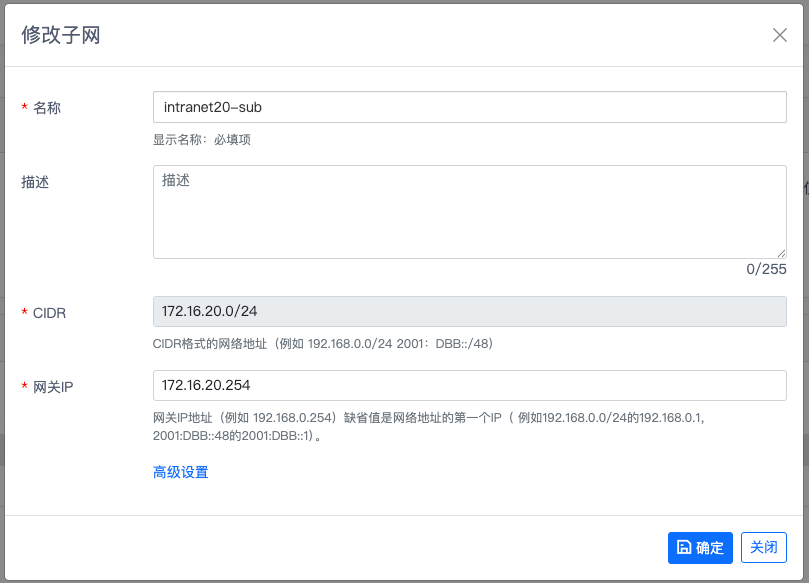Click the 名称 input containing intranet20-sub
Screen dimensions: 809x583
(x=469, y=107)
